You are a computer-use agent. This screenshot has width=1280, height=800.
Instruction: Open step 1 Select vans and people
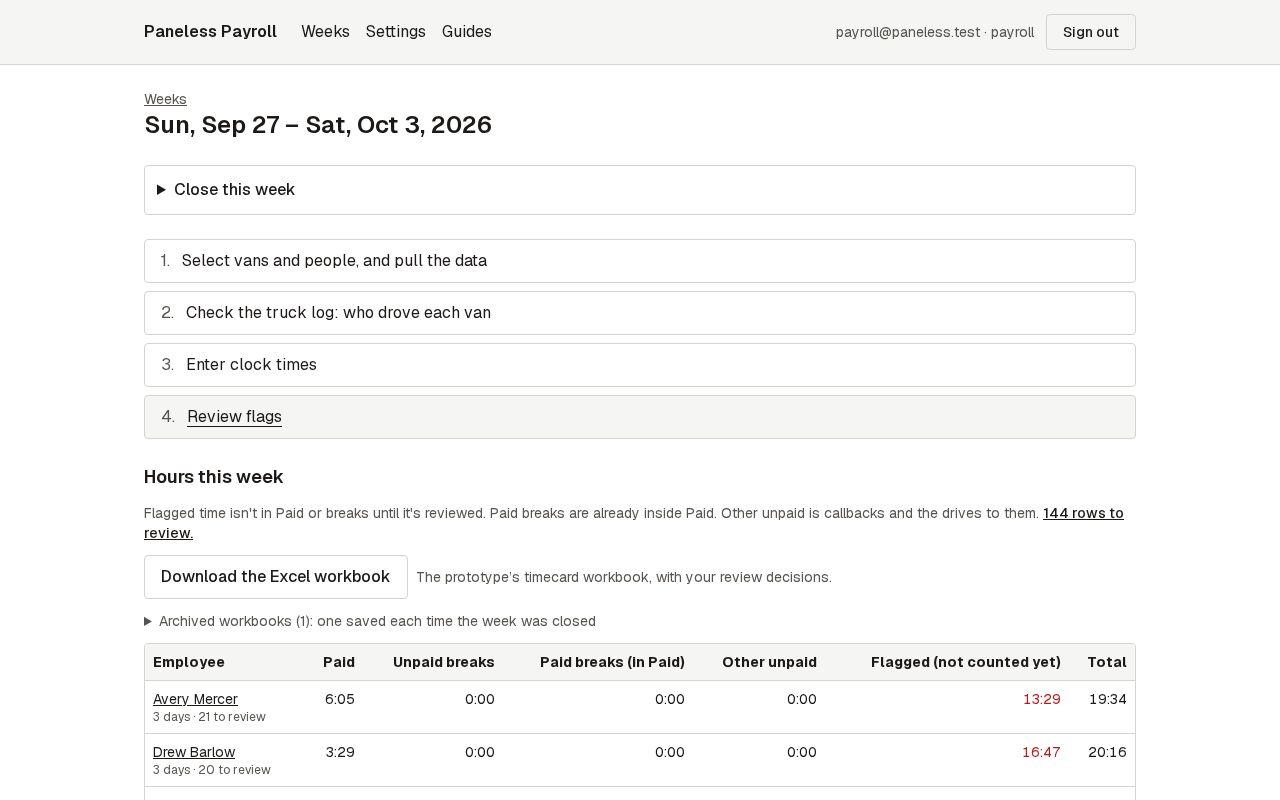[x=640, y=261]
